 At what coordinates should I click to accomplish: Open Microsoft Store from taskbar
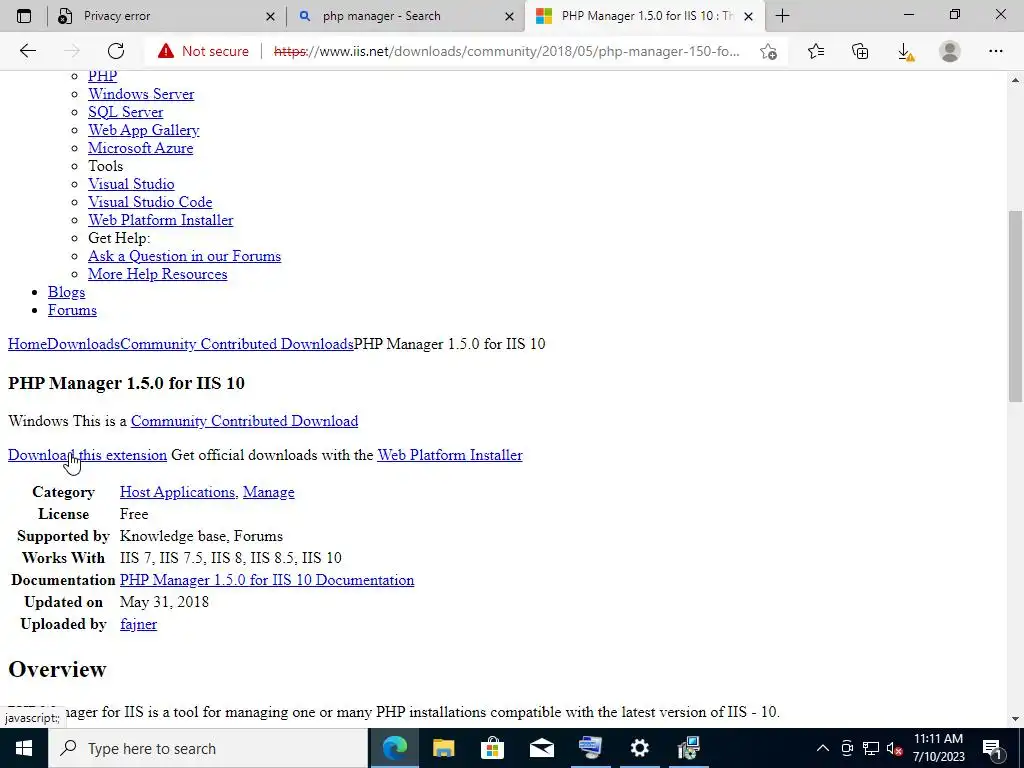pos(492,748)
